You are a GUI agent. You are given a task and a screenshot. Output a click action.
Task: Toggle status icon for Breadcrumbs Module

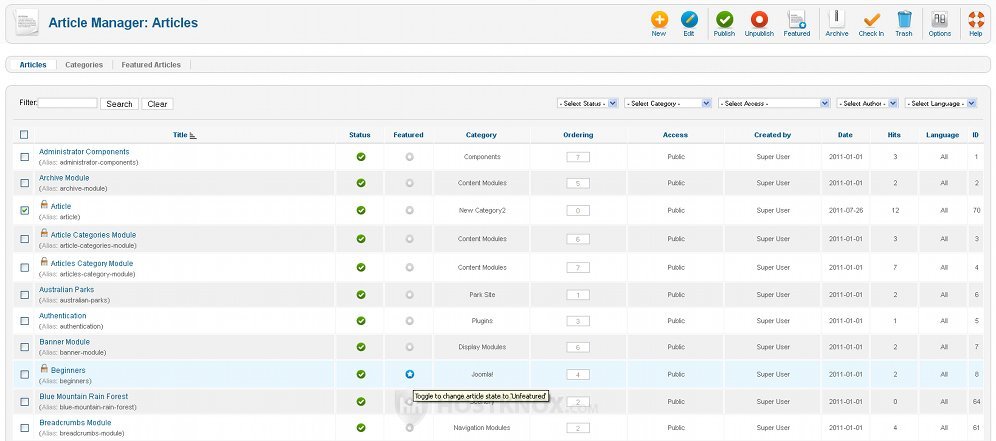click(361, 428)
